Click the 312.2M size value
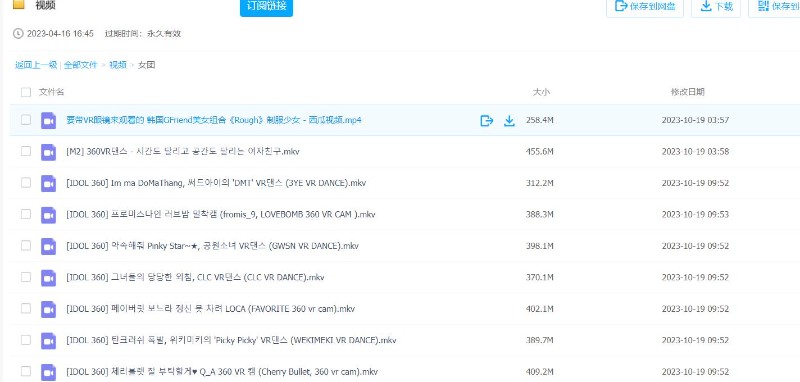The height and width of the screenshot is (382, 800). tap(540, 183)
